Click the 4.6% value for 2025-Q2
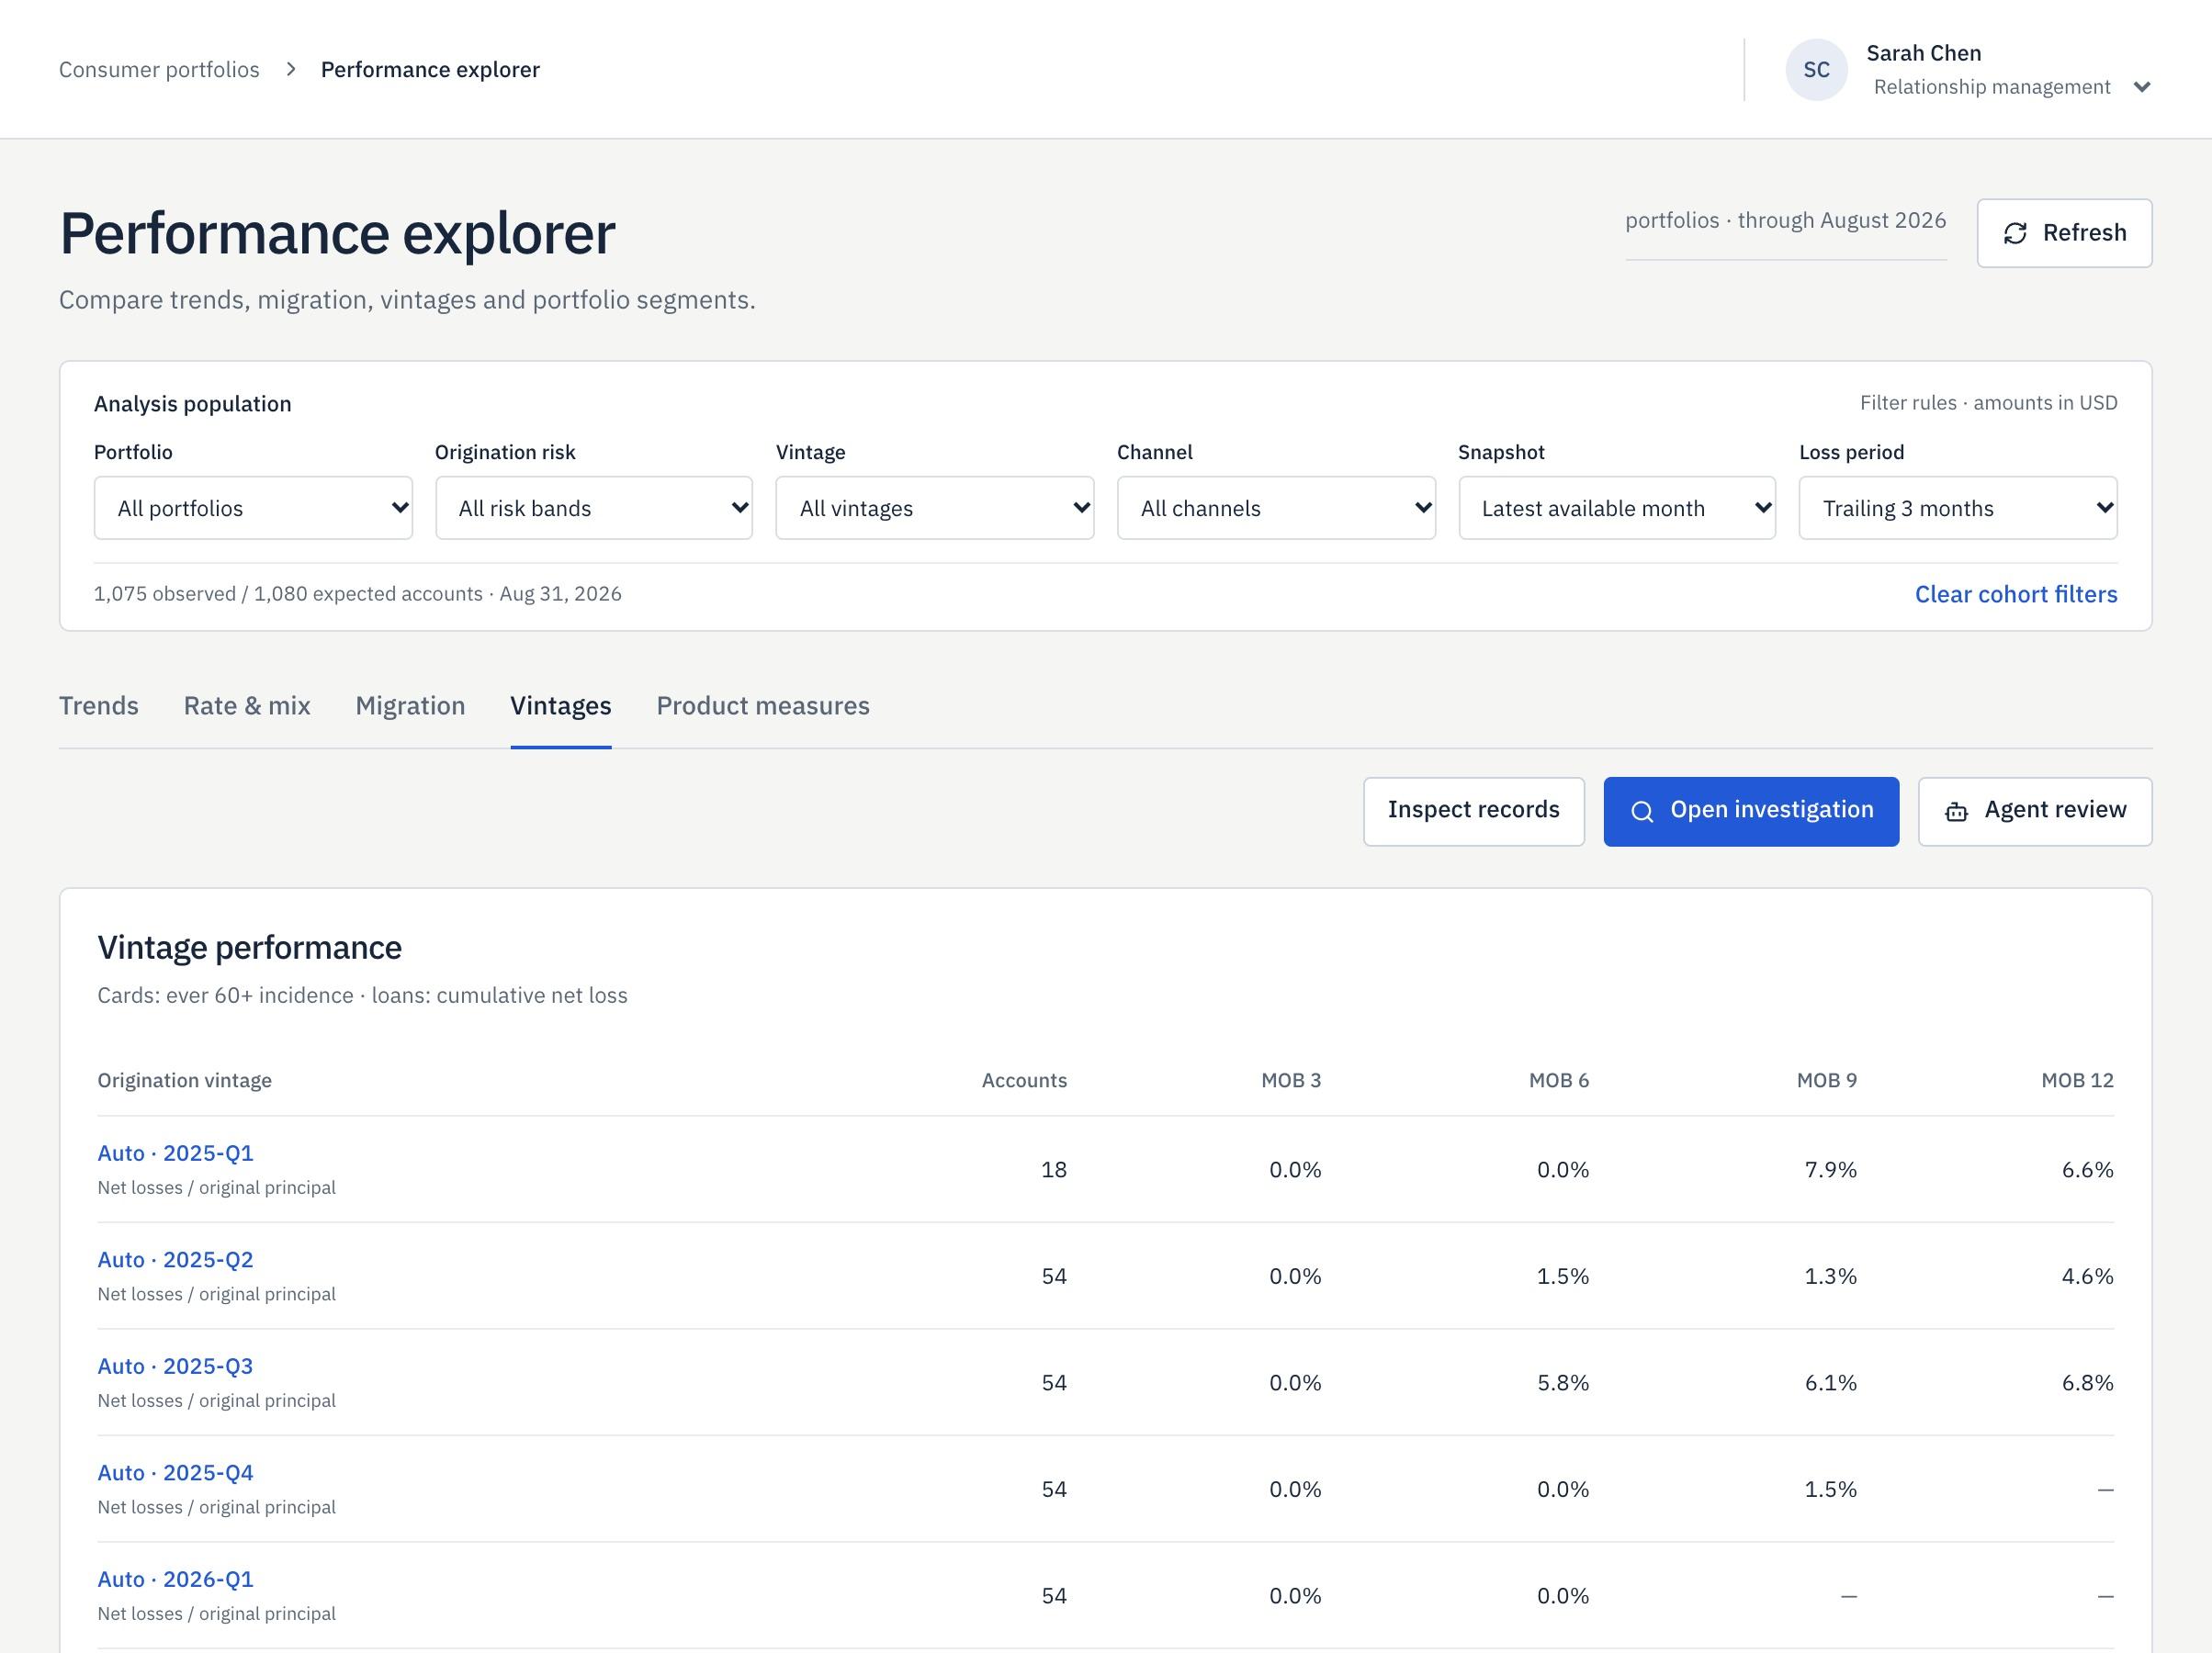The height and width of the screenshot is (1653, 2212). 2087,1276
